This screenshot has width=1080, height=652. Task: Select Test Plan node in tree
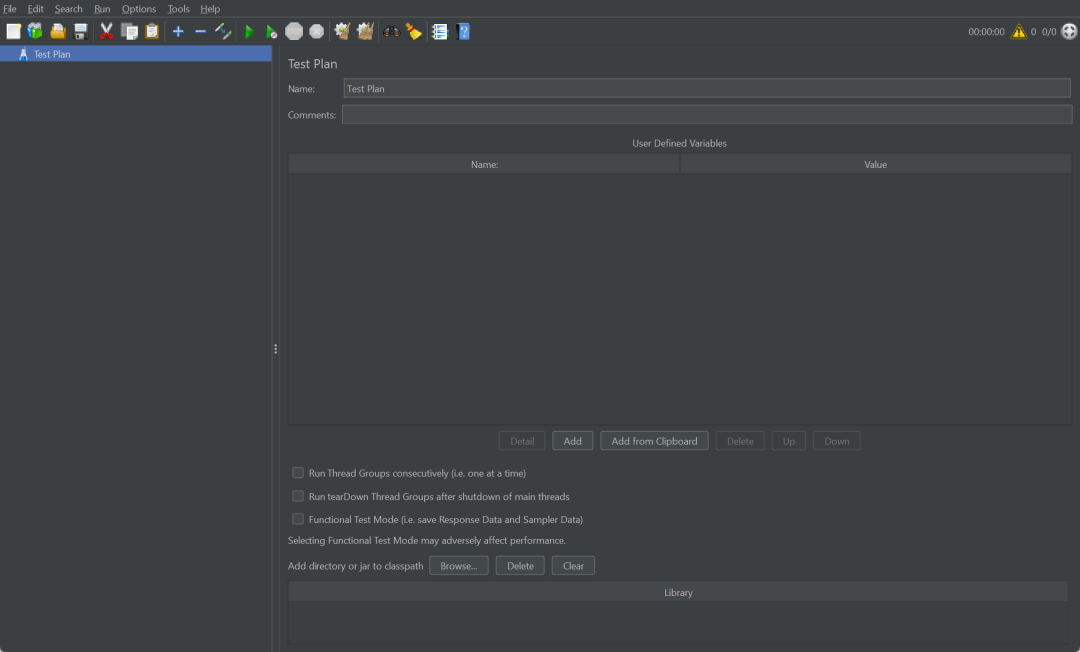(136, 54)
